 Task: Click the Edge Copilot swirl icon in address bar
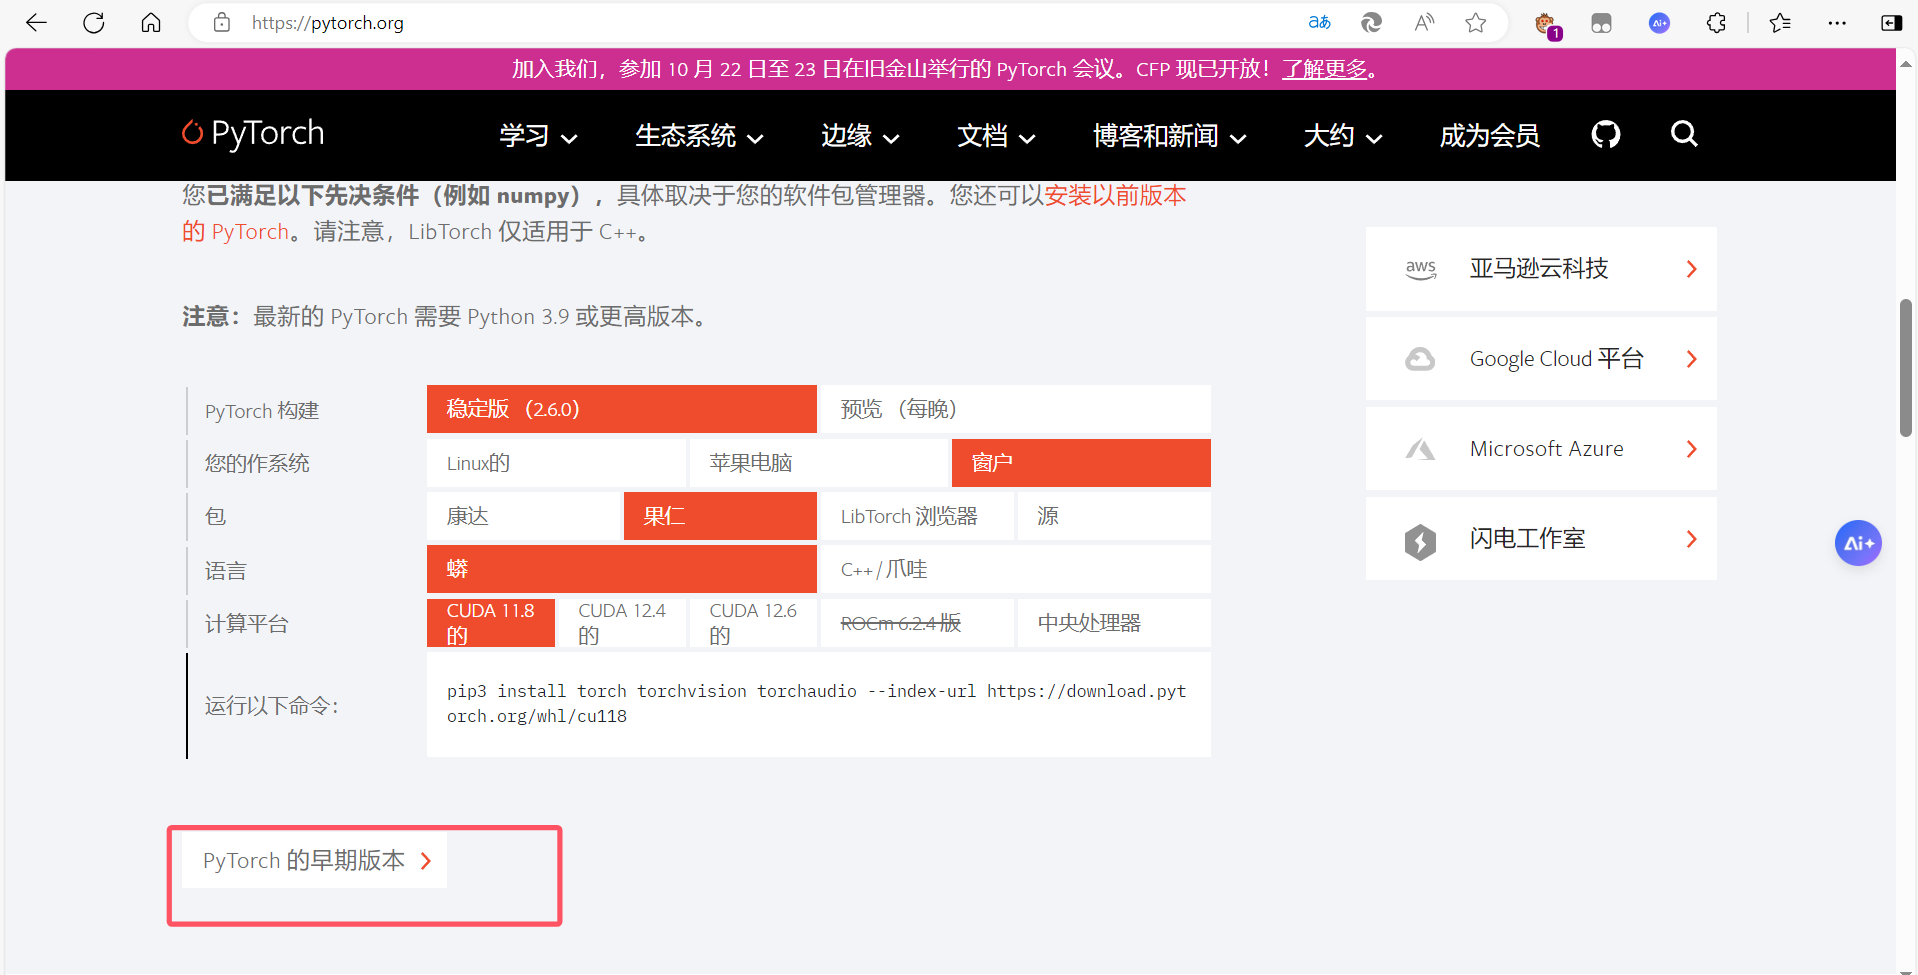[x=1371, y=23]
